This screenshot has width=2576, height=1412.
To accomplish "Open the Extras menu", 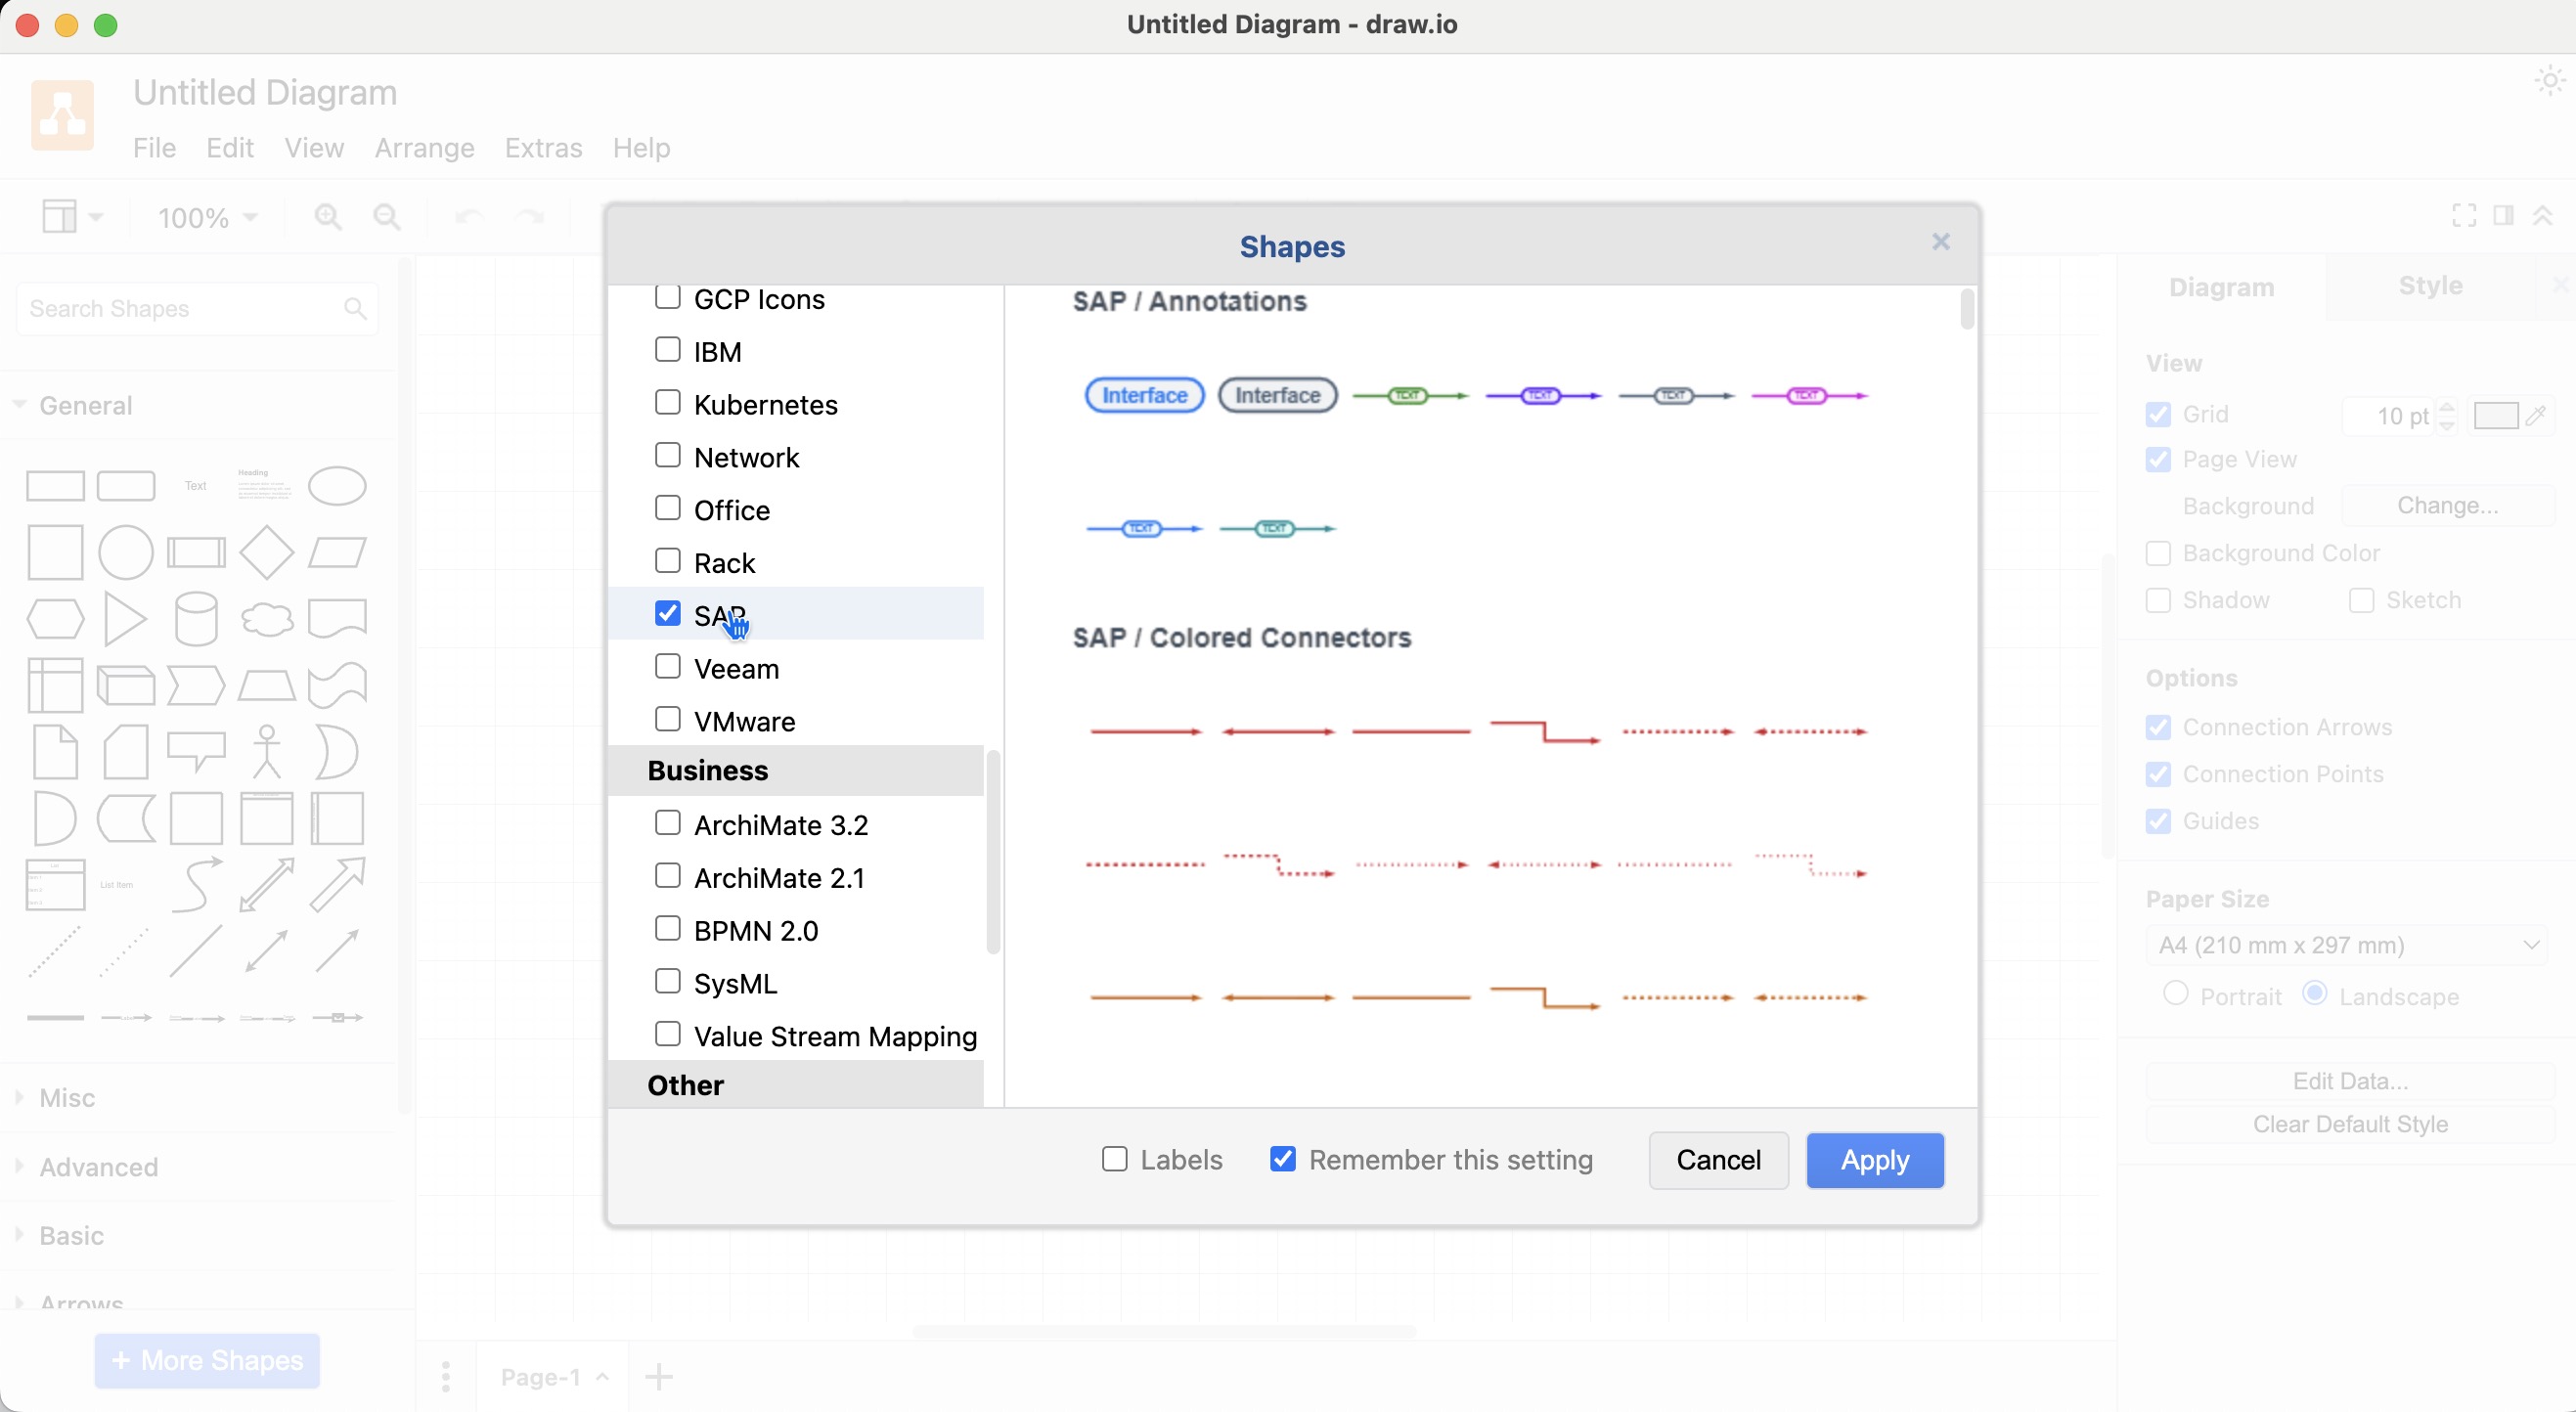I will [543, 148].
